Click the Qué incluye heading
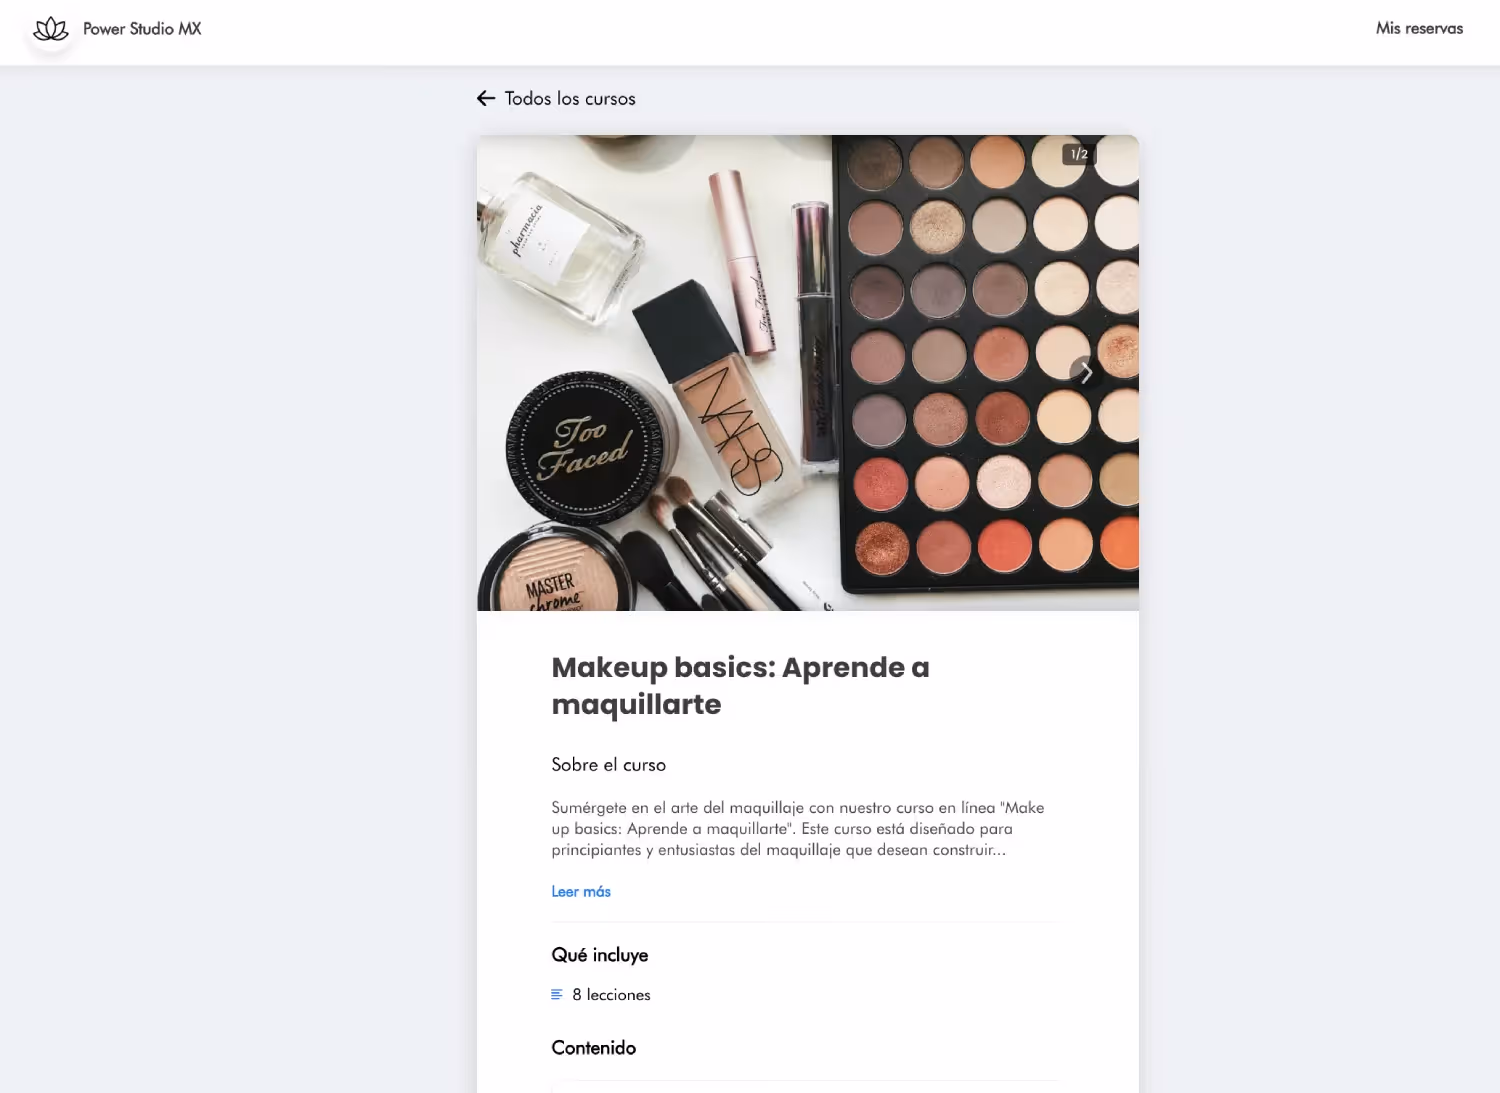The width and height of the screenshot is (1500, 1093). [600, 955]
